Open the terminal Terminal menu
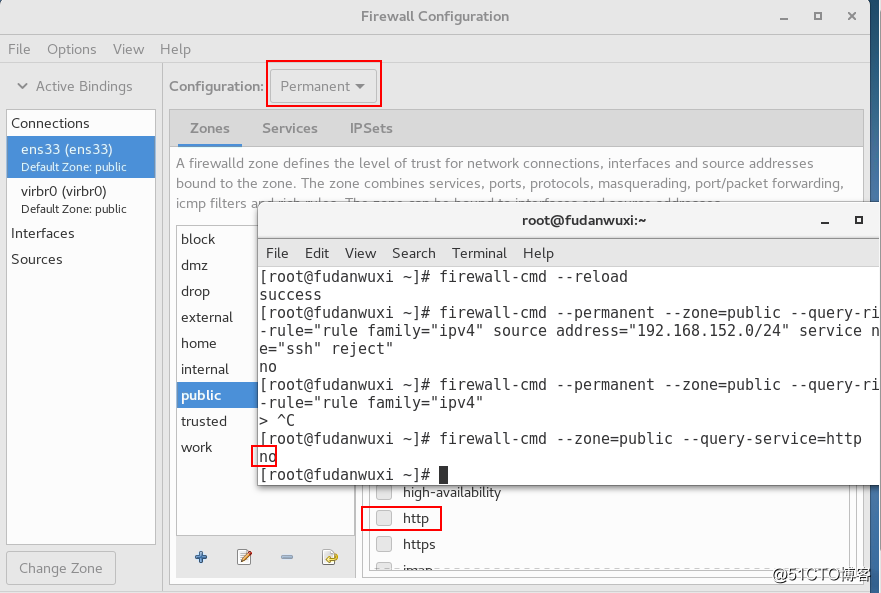This screenshot has height=593, width=881. click(479, 254)
